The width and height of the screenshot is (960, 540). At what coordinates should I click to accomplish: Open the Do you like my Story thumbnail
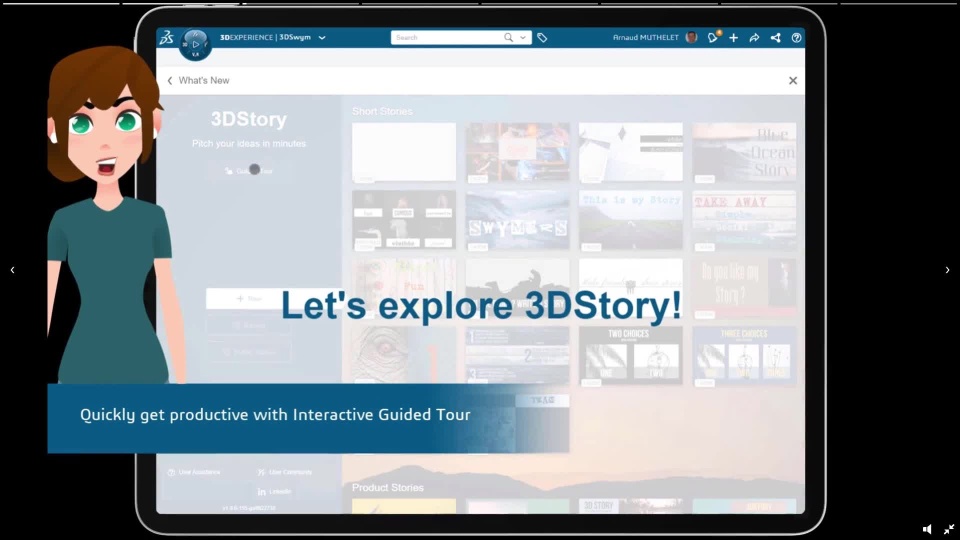coord(744,288)
